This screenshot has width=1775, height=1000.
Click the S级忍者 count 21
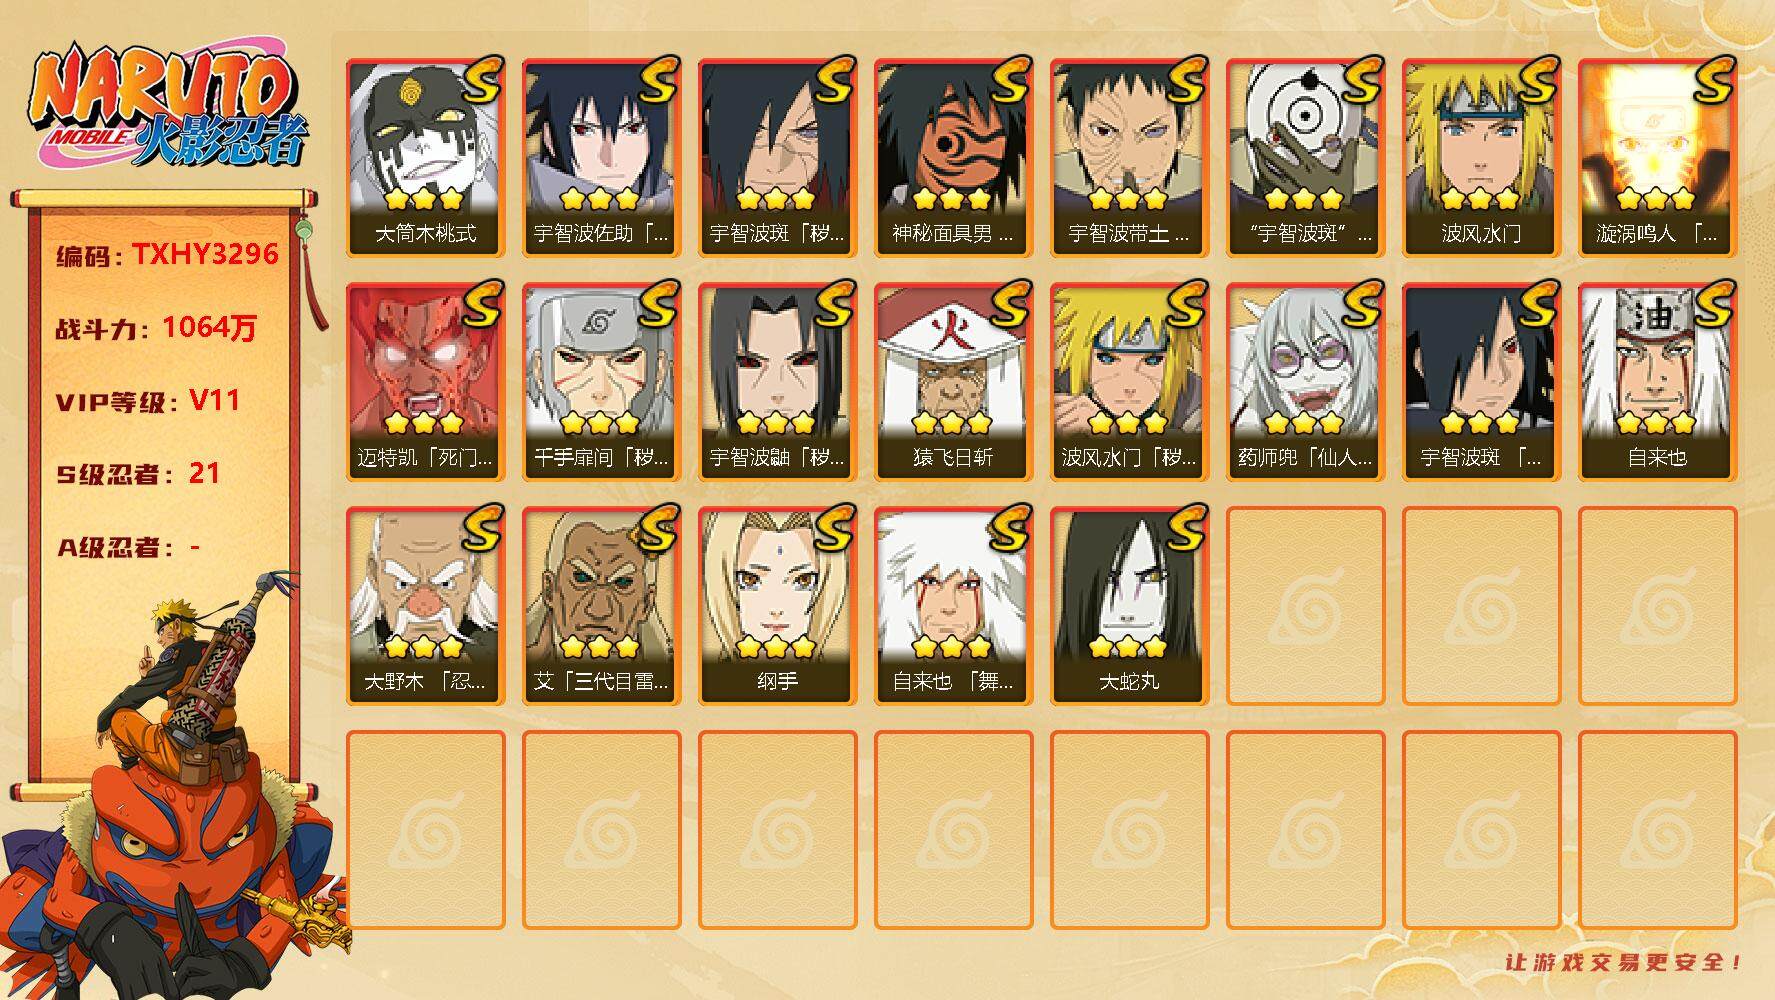[204, 473]
